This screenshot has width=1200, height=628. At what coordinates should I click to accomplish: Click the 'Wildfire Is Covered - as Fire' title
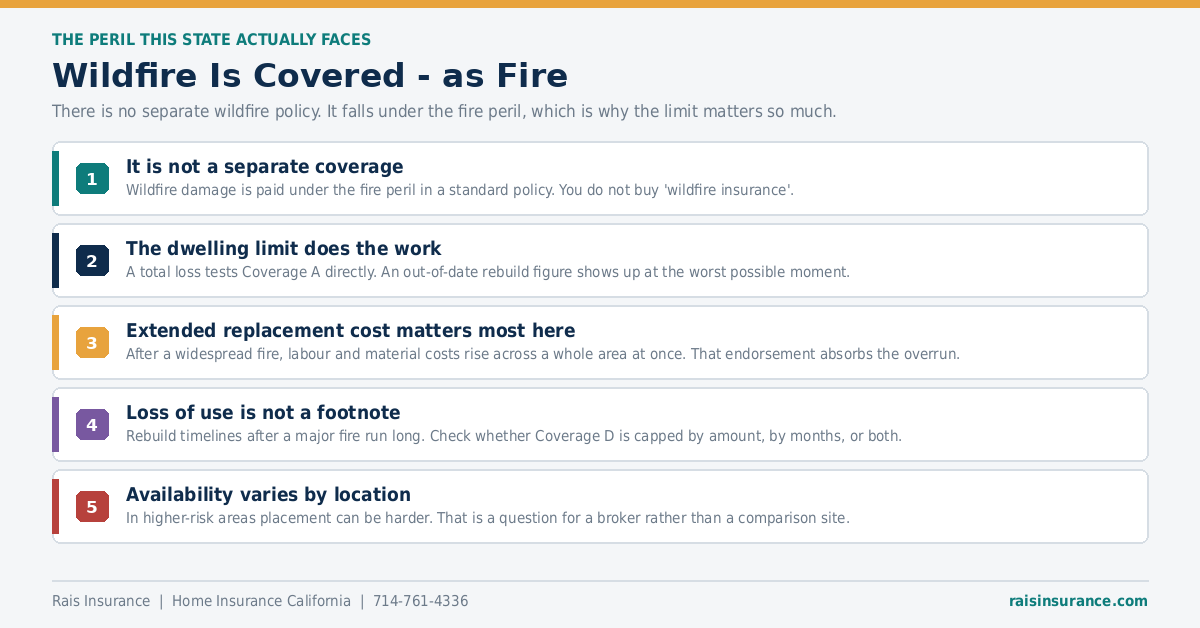click(x=310, y=76)
